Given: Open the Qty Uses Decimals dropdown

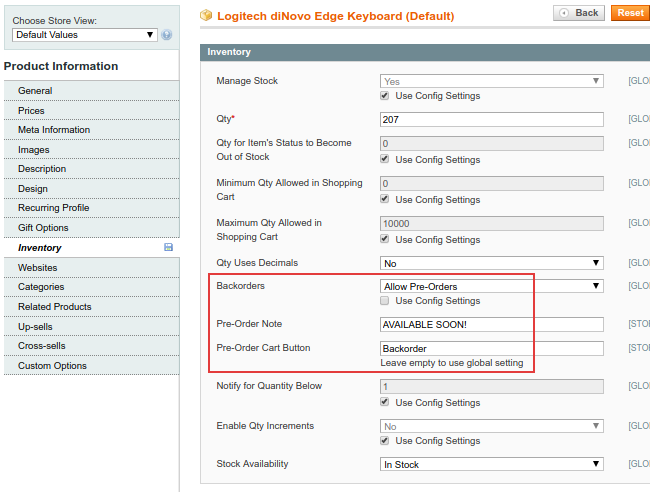Looking at the screenshot, I should [x=492, y=263].
